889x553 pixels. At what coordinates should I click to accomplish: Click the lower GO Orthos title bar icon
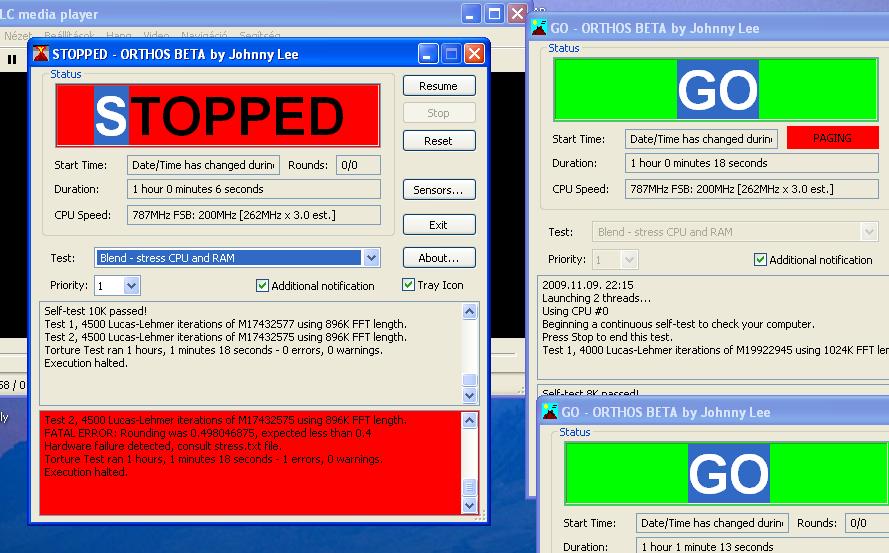[x=549, y=412]
